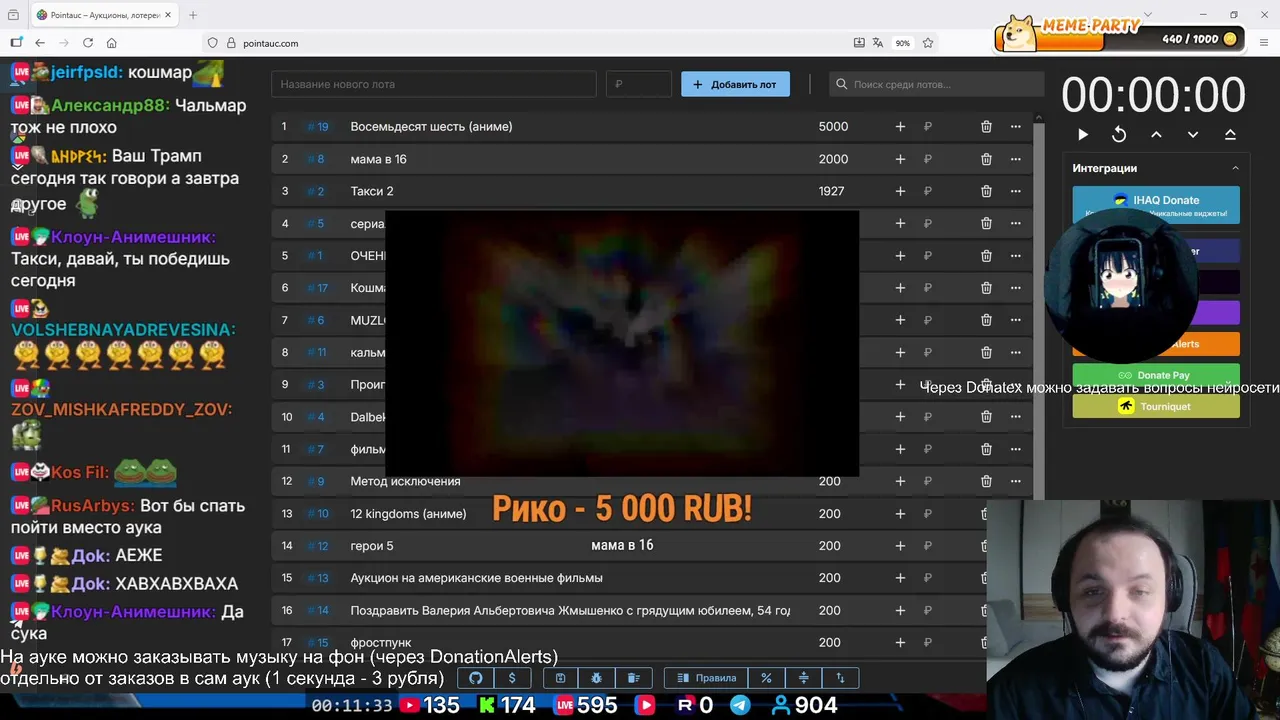Click the 5000 amount on Восемьдесят шесть row
The image size is (1280, 720).
(833, 127)
